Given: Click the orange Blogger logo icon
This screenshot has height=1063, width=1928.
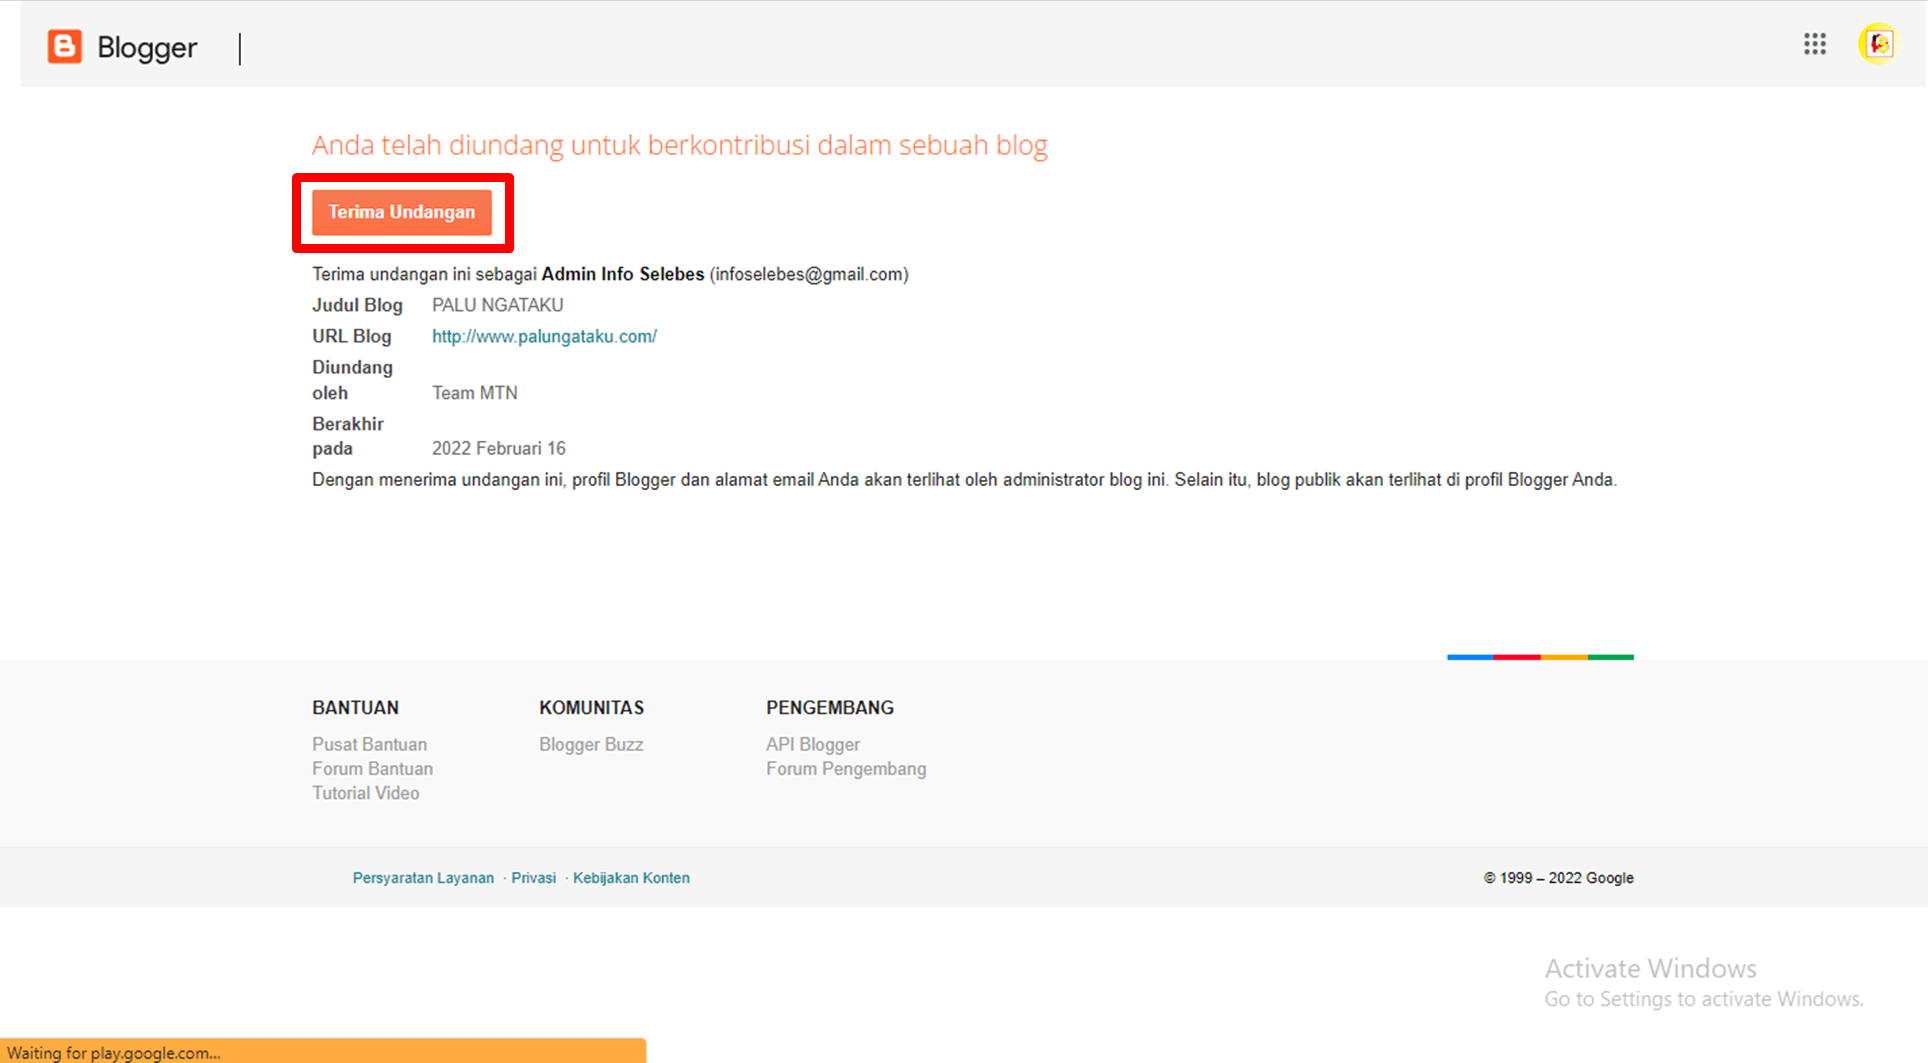Looking at the screenshot, I should point(65,46).
